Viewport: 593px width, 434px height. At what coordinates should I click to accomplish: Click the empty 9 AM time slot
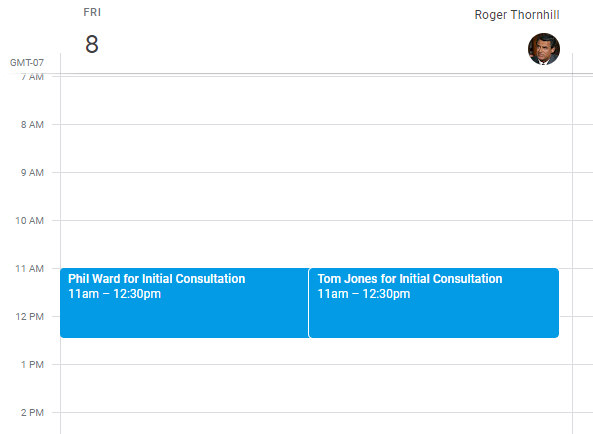click(316, 196)
